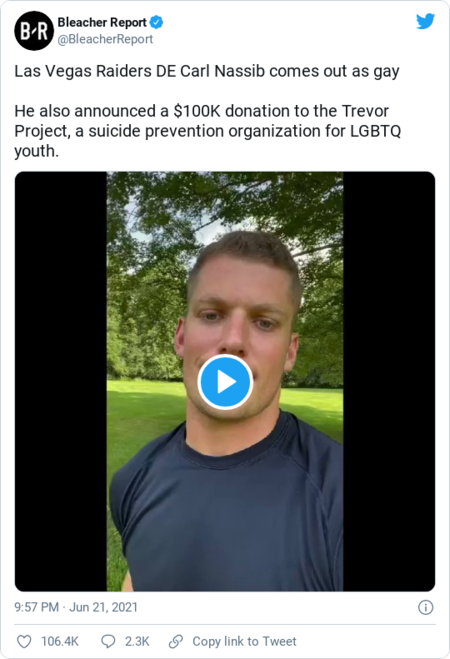
Task: Like the tweet with the heart icon
Action: (x=24, y=641)
